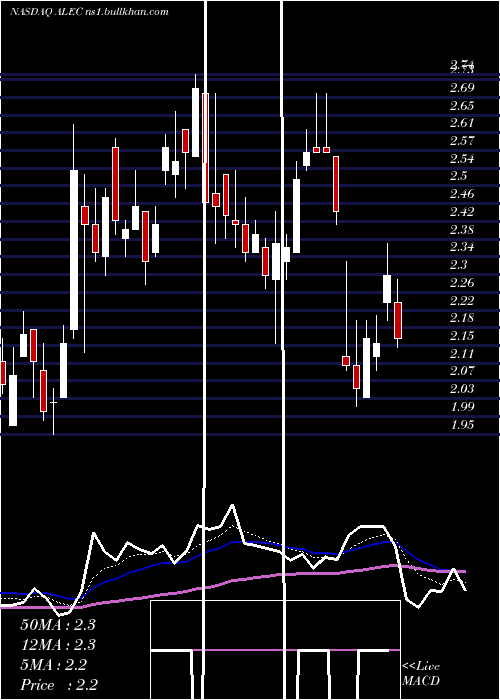Select the 2.22 price level text
Image resolution: width=500 pixels, height=700 pixels.
pyautogui.click(x=462, y=300)
